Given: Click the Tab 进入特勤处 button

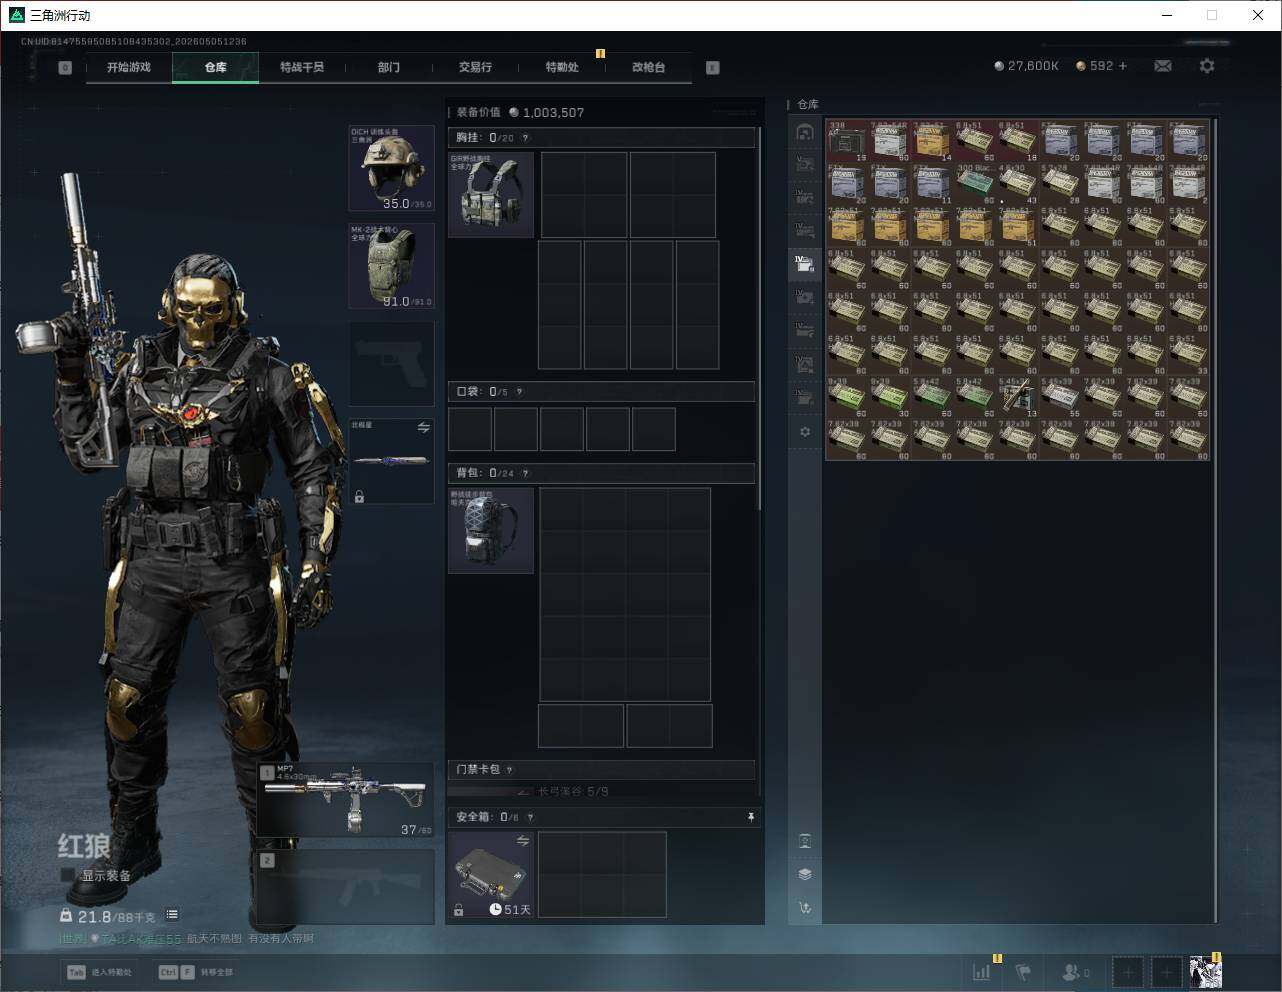Looking at the screenshot, I should coord(99,972).
